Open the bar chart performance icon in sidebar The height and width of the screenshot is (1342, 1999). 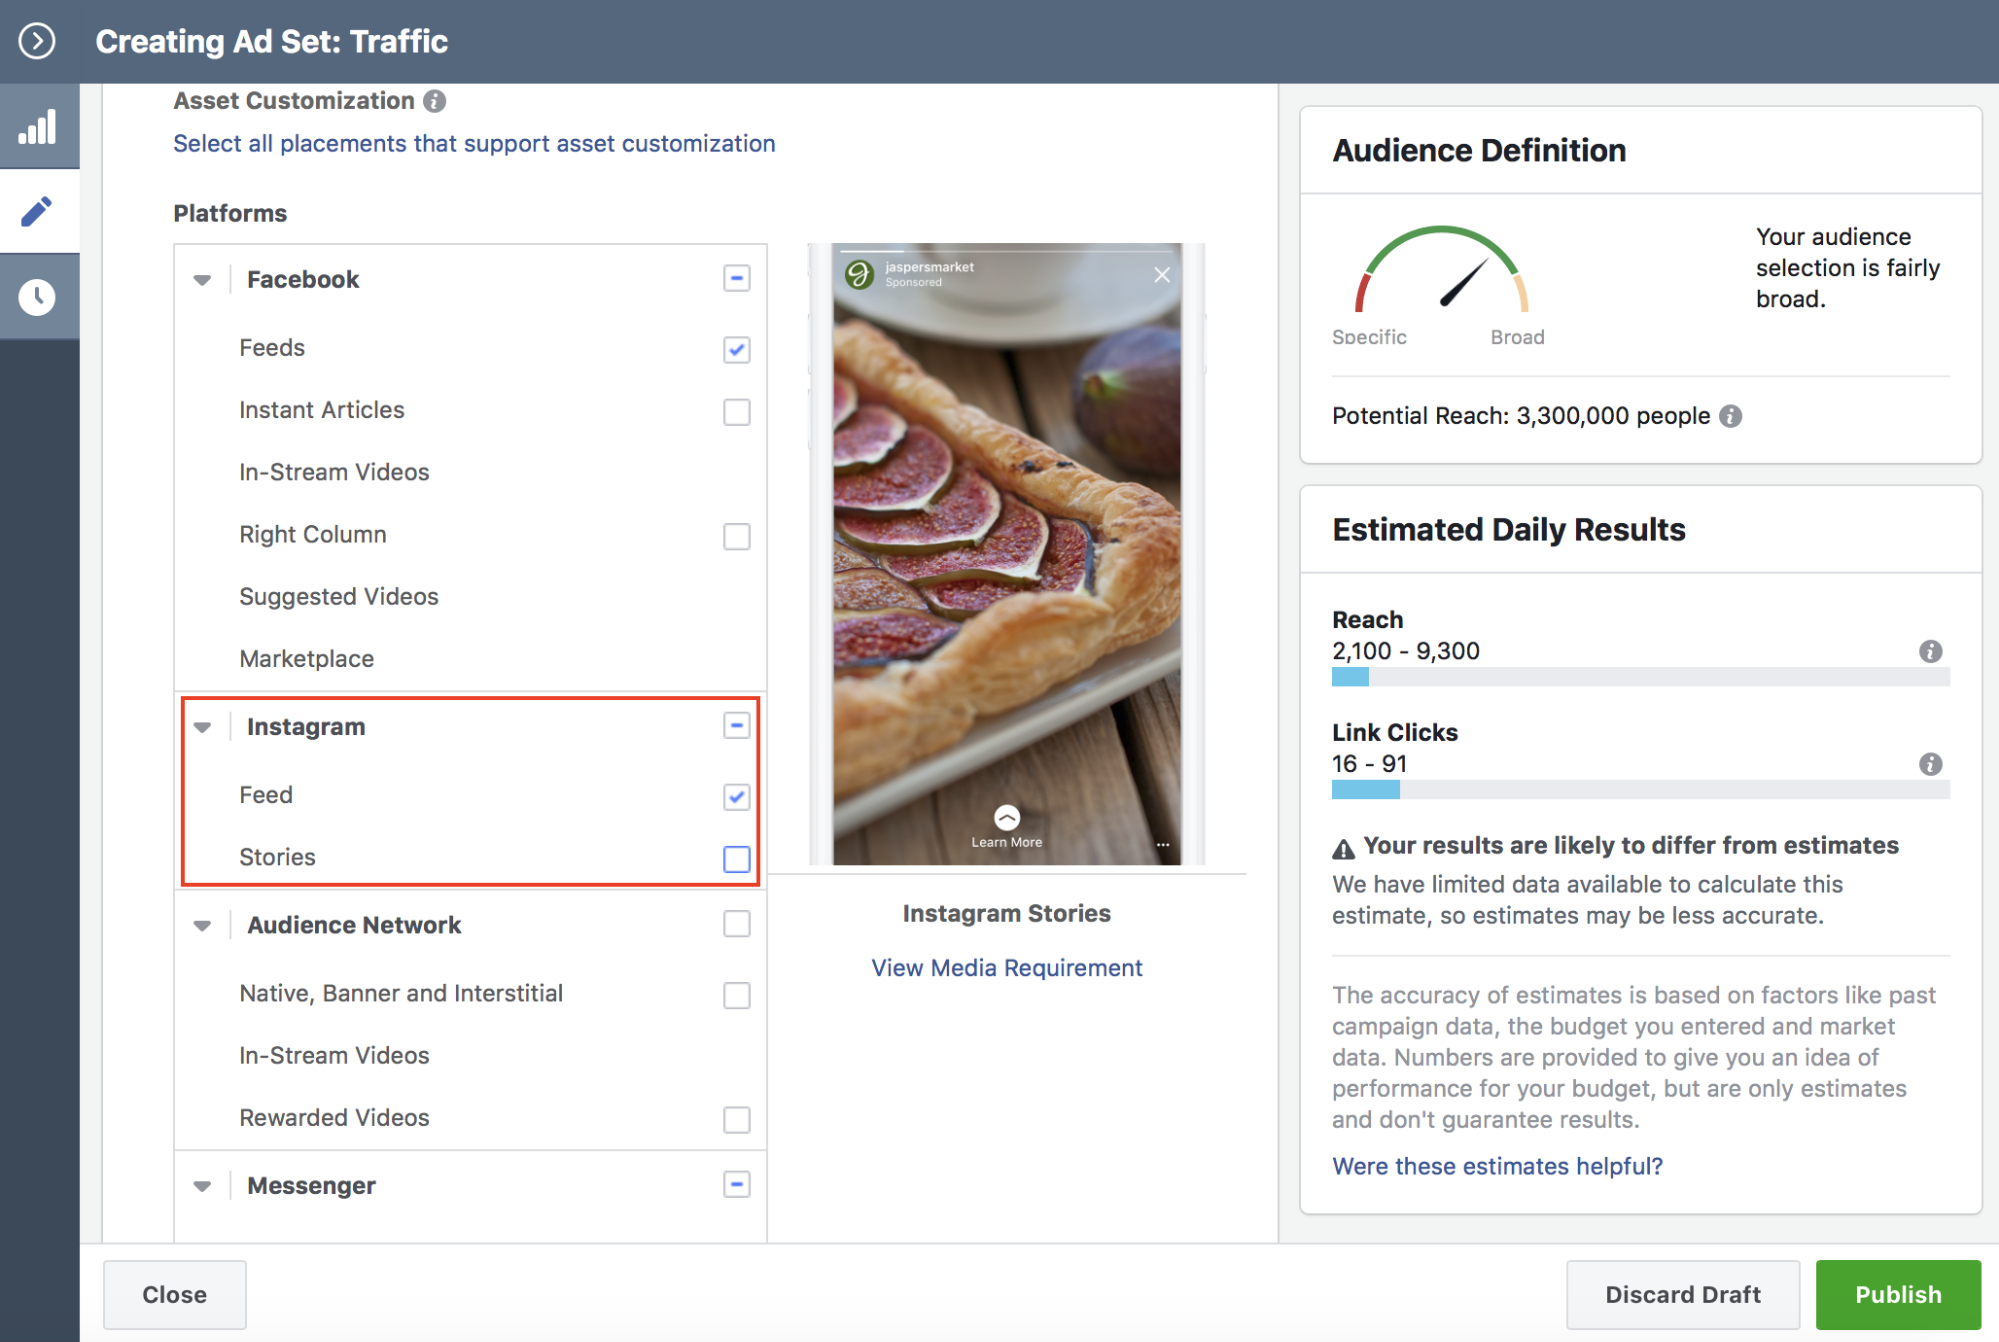(x=38, y=127)
